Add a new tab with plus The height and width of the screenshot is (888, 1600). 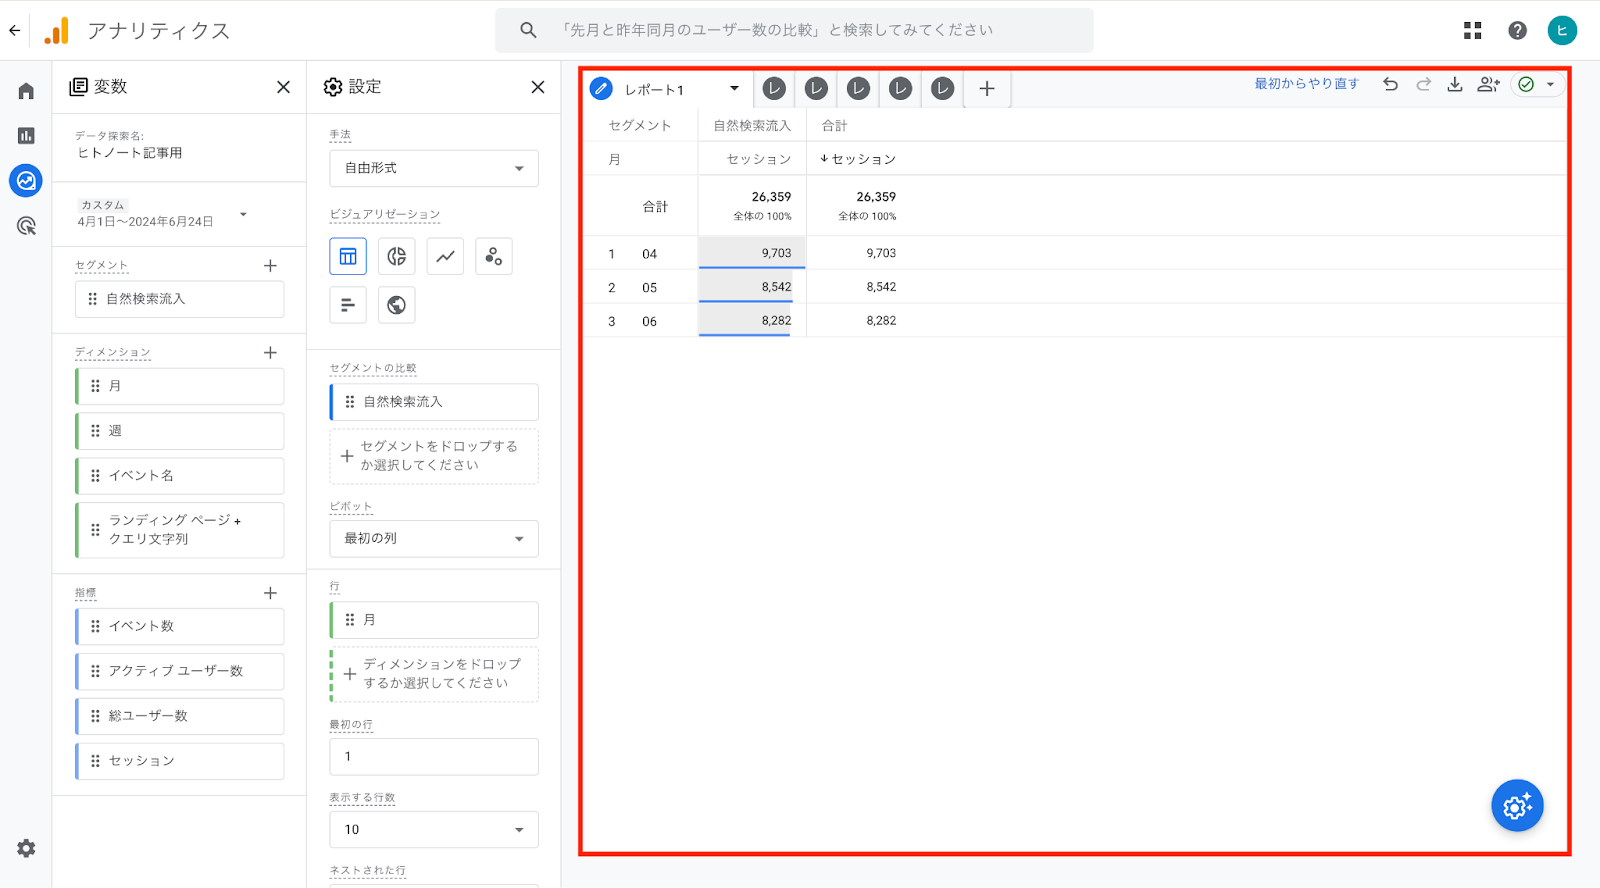987,89
